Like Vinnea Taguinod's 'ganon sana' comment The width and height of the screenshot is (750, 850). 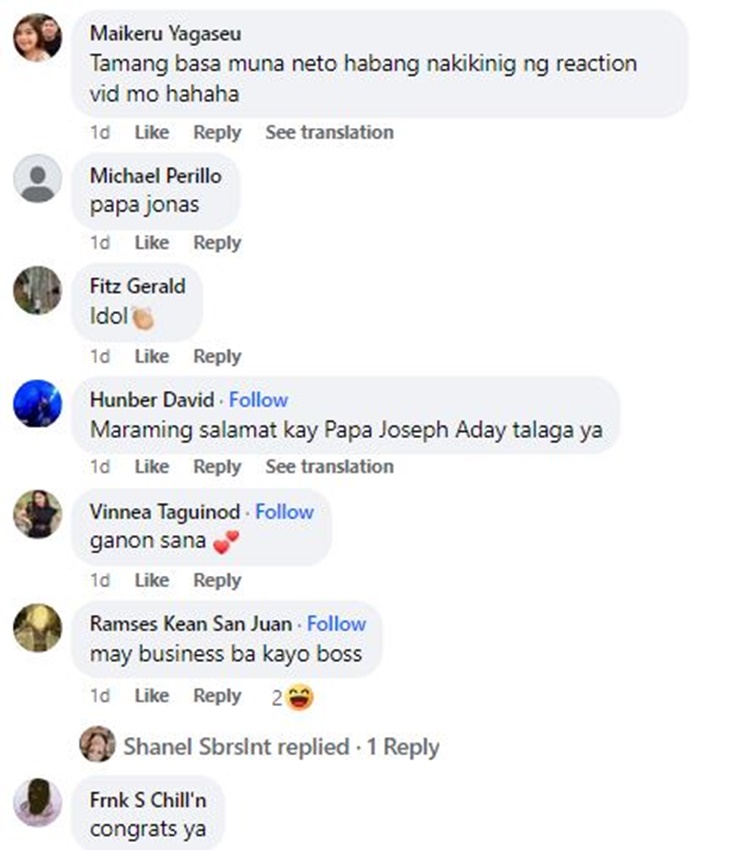coord(152,580)
